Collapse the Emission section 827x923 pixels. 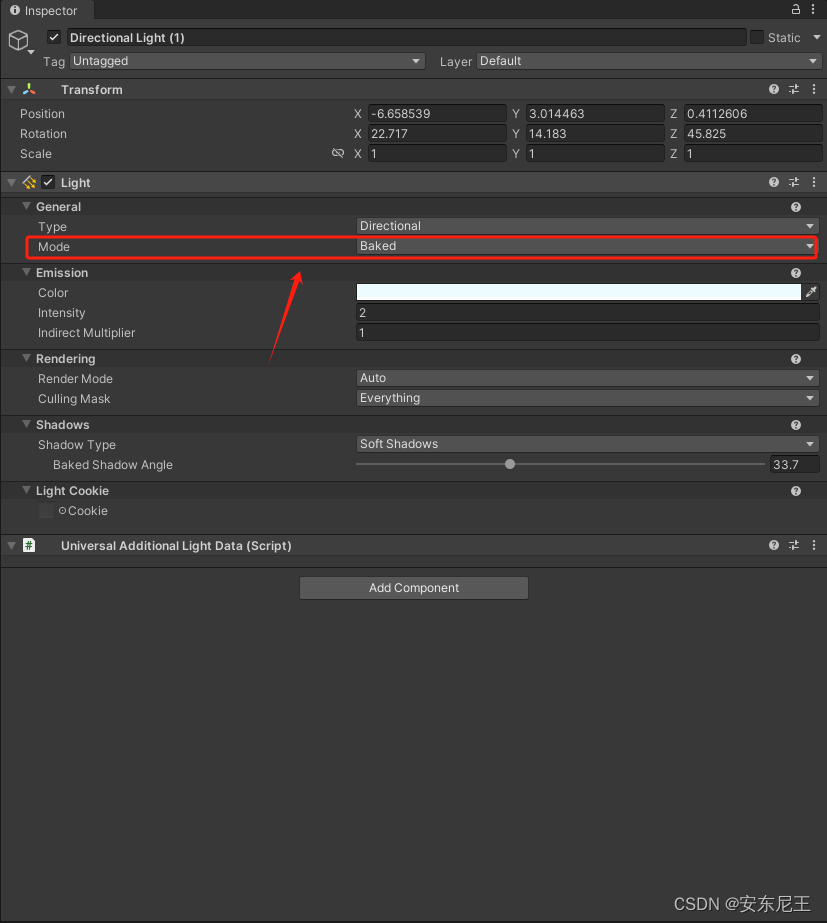[x=26, y=272]
